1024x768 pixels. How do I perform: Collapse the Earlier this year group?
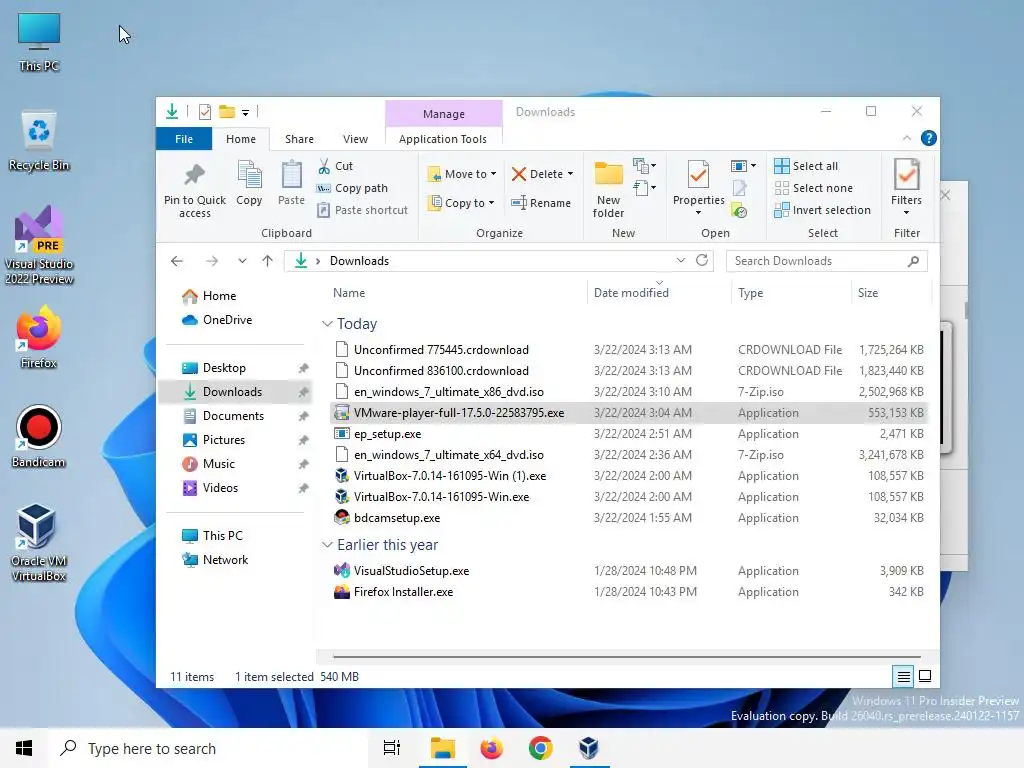tap(327, 545)
